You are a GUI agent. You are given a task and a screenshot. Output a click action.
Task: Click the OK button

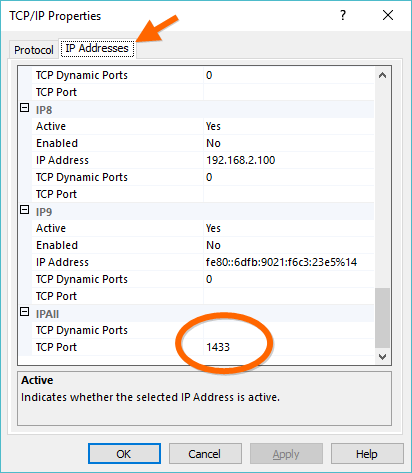[x=124, y=454]
